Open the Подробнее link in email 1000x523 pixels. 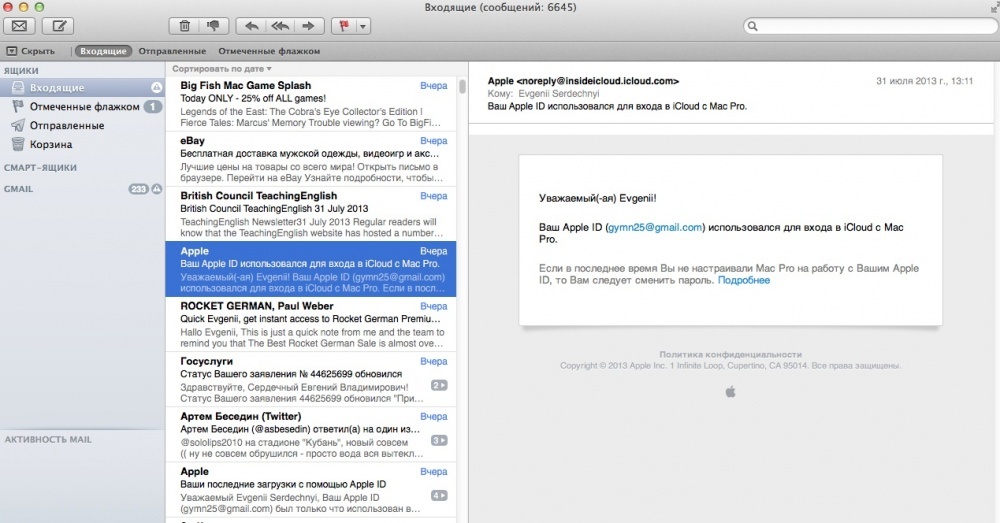(x=744, y=280)
